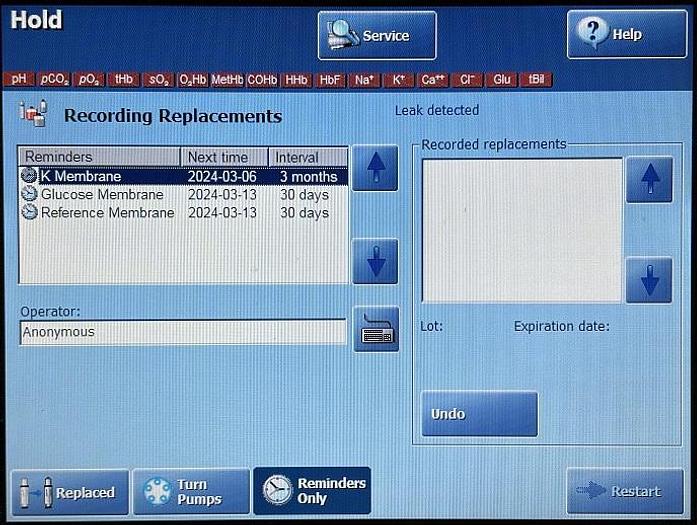Select the Ca++ parameter indicator
Screen dimensions: 697x525
pyautogui.click(x=433, y=80)
